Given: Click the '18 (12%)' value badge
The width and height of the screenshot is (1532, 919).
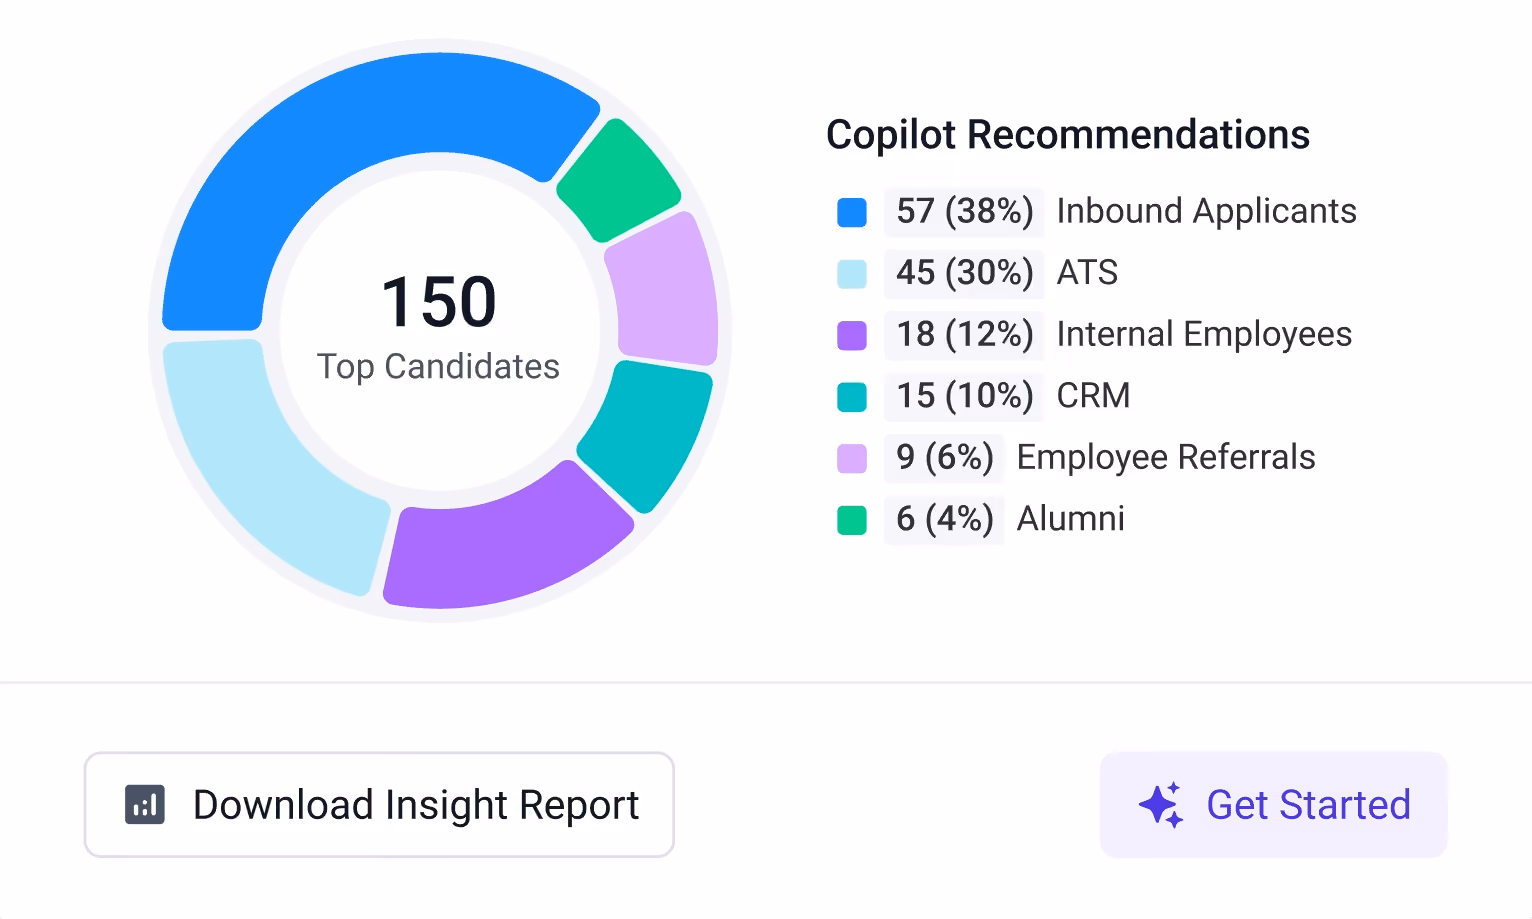Looking at the screenshot, I should coord(964,335).
